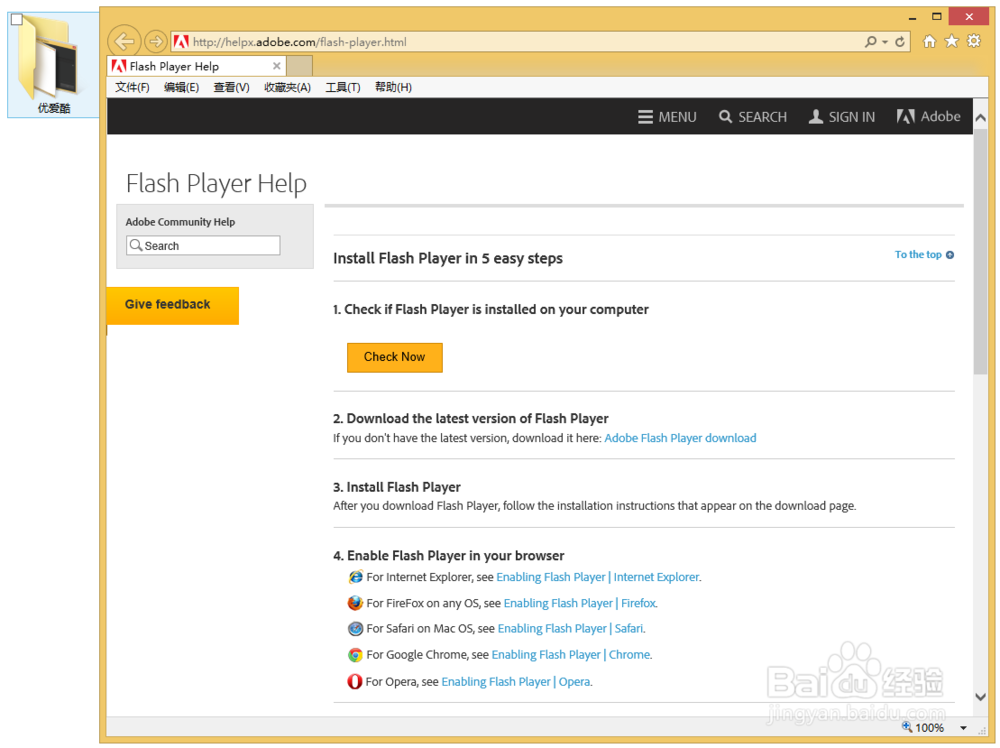The image size is (1000, 748).
Task: Click the Check Now button
Action: [x=394, y=357]
